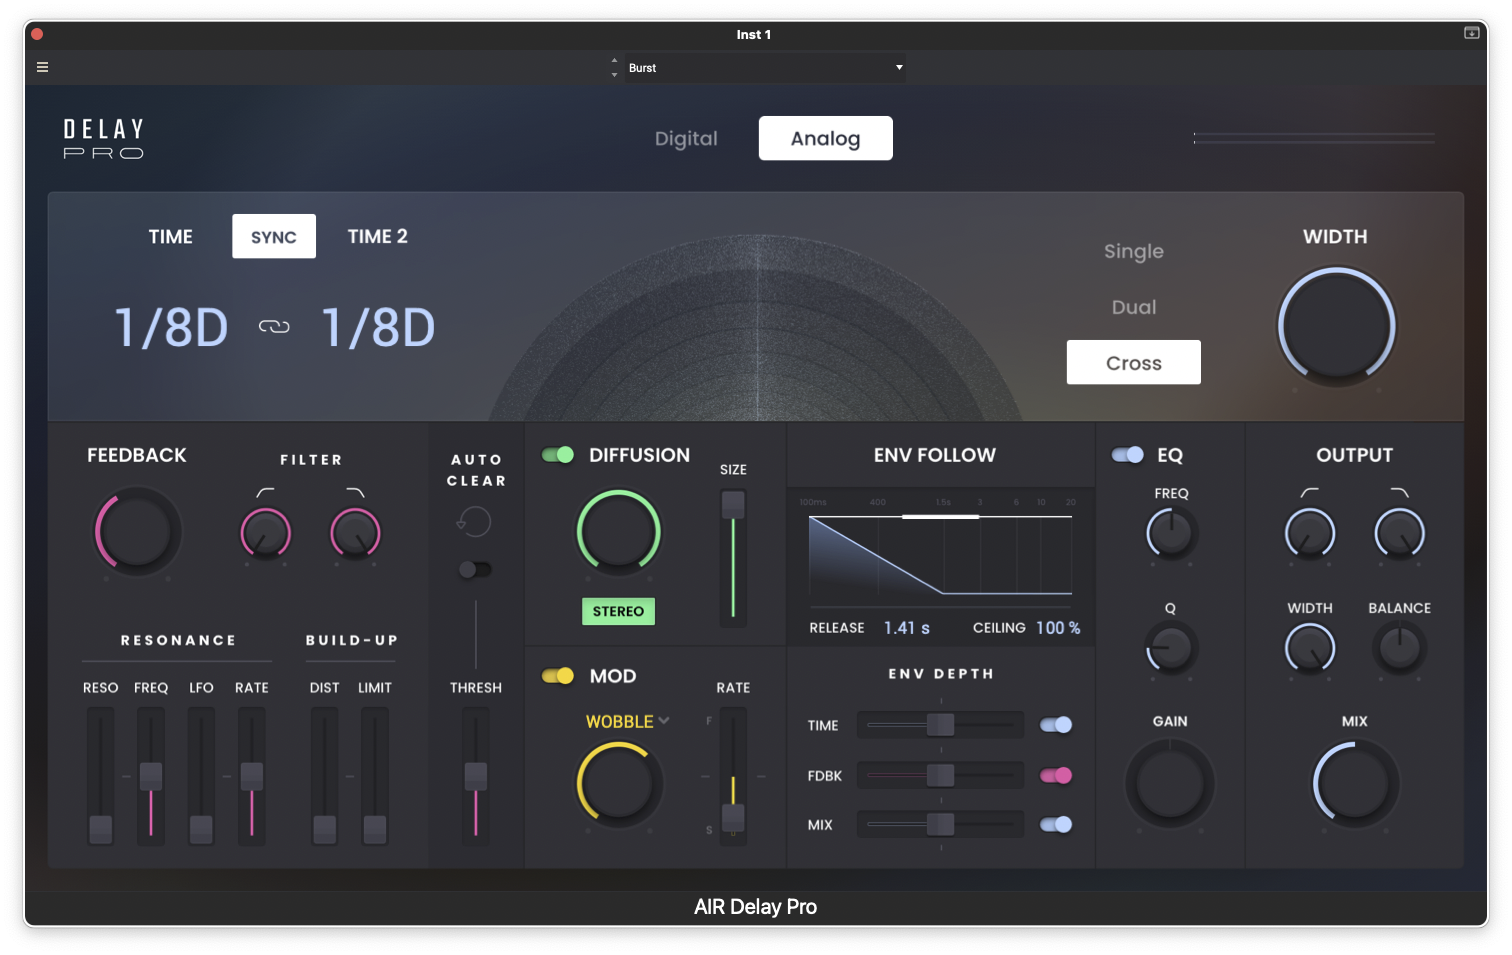Open the Burst preset dropdown

766,67
